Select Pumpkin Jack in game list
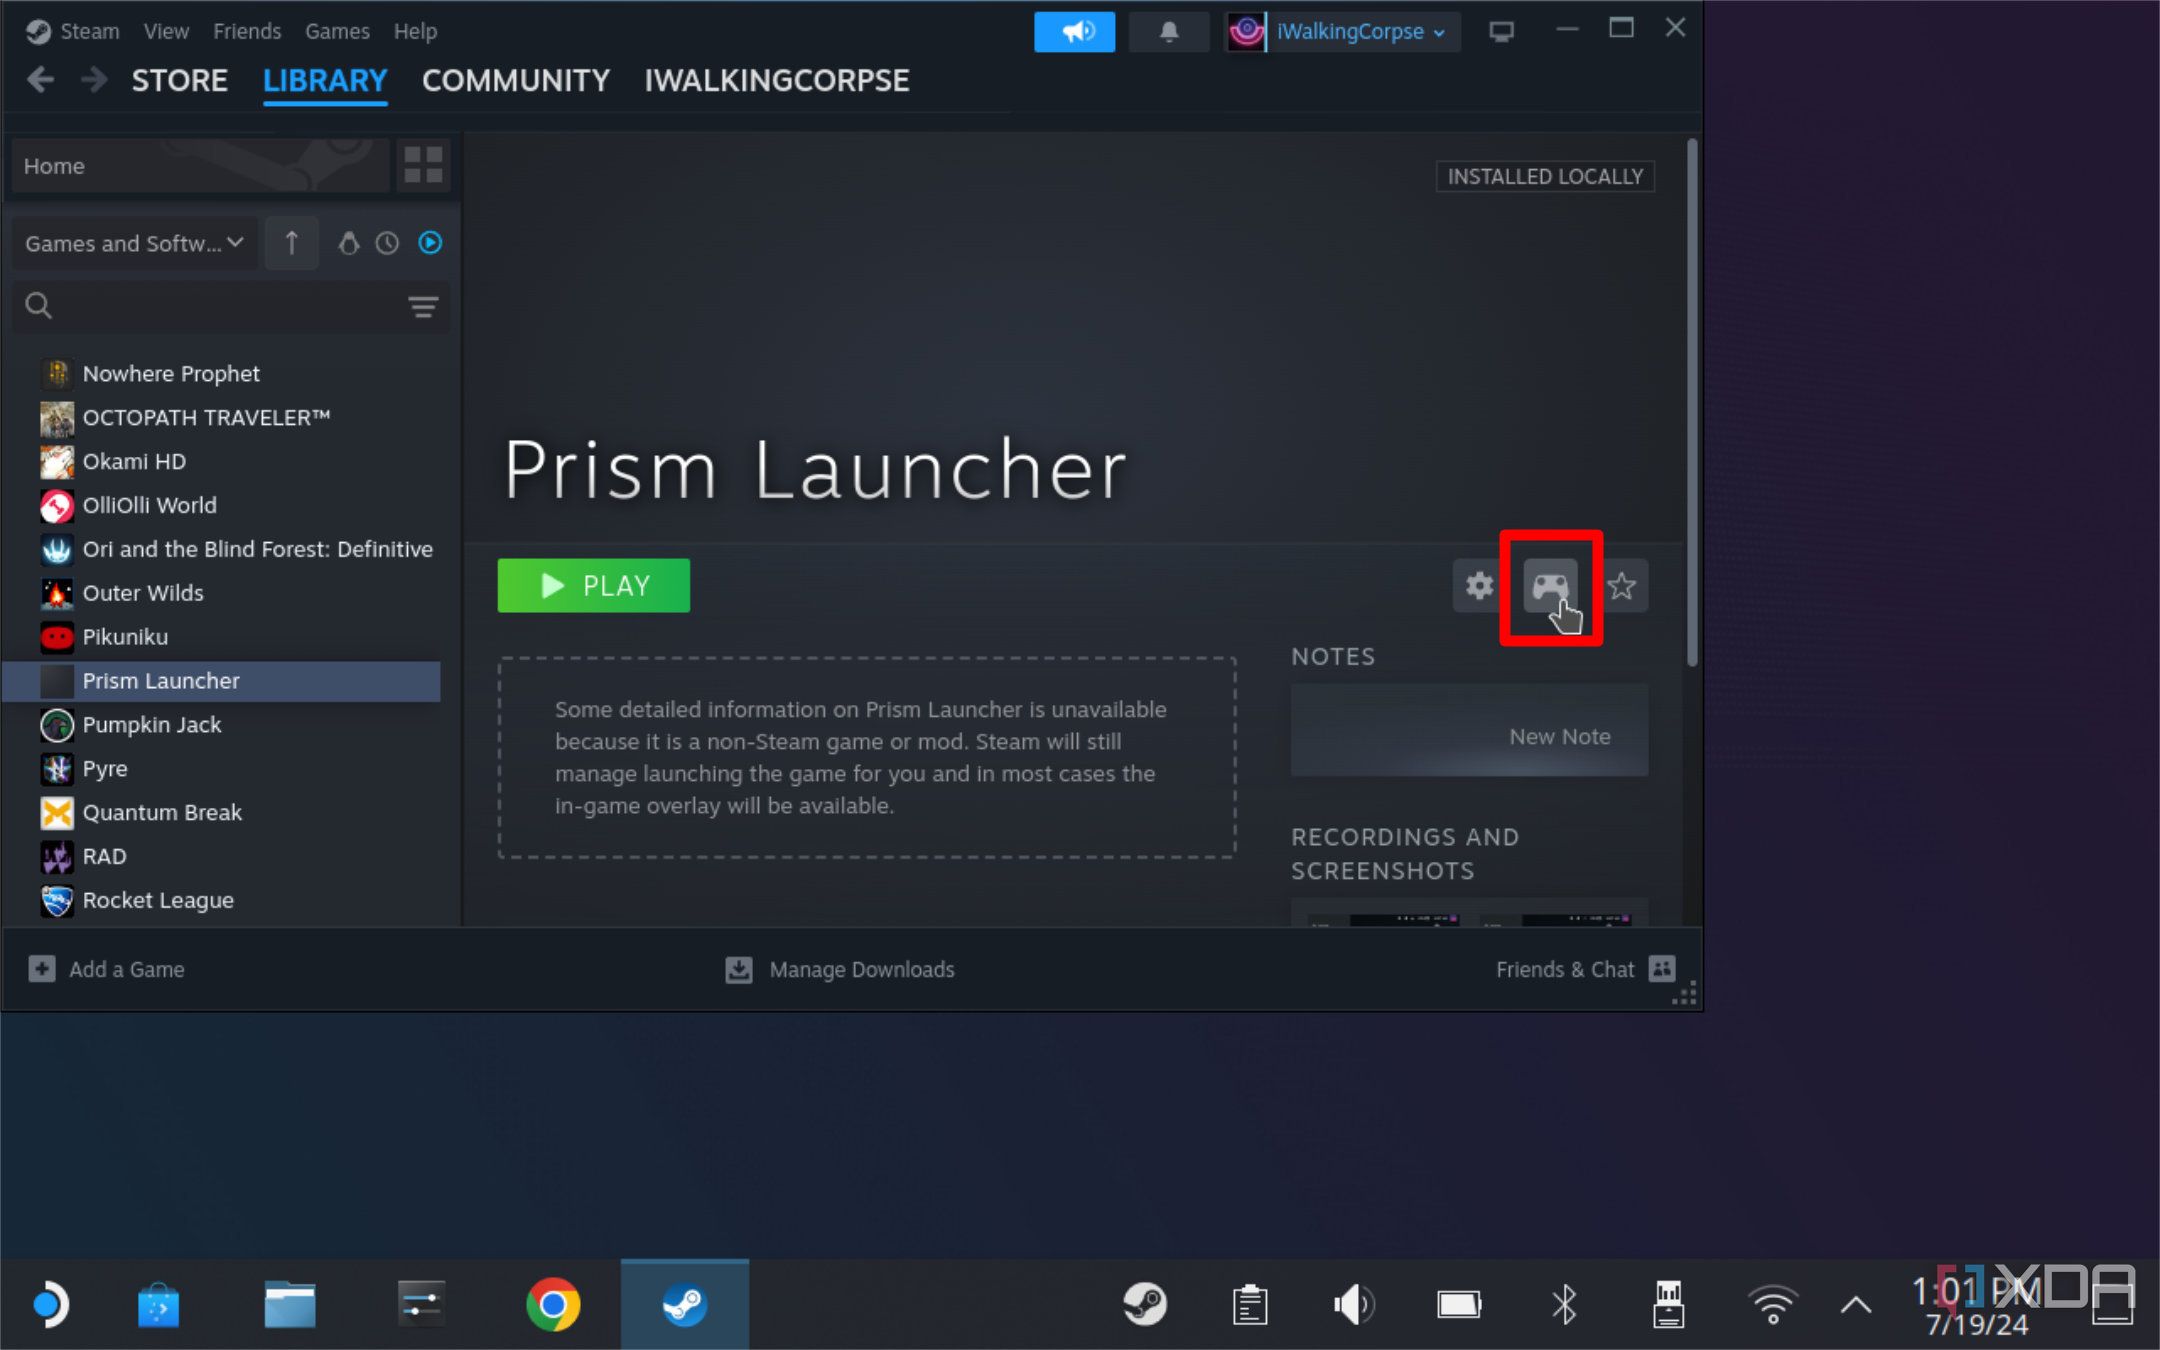 (222, 725)
